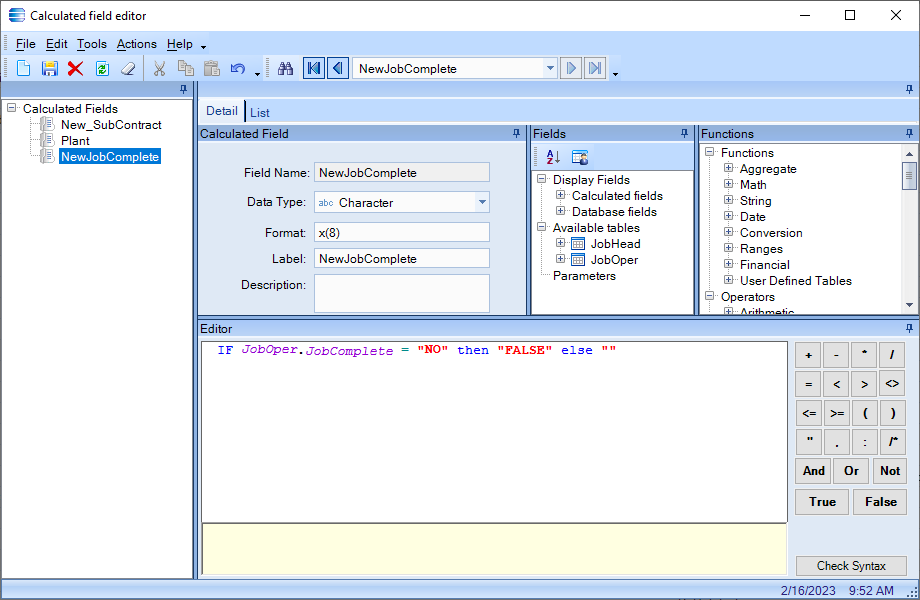
Task: Click the Functions panel scrollbar thumb
Action: (x=909, y=175)
